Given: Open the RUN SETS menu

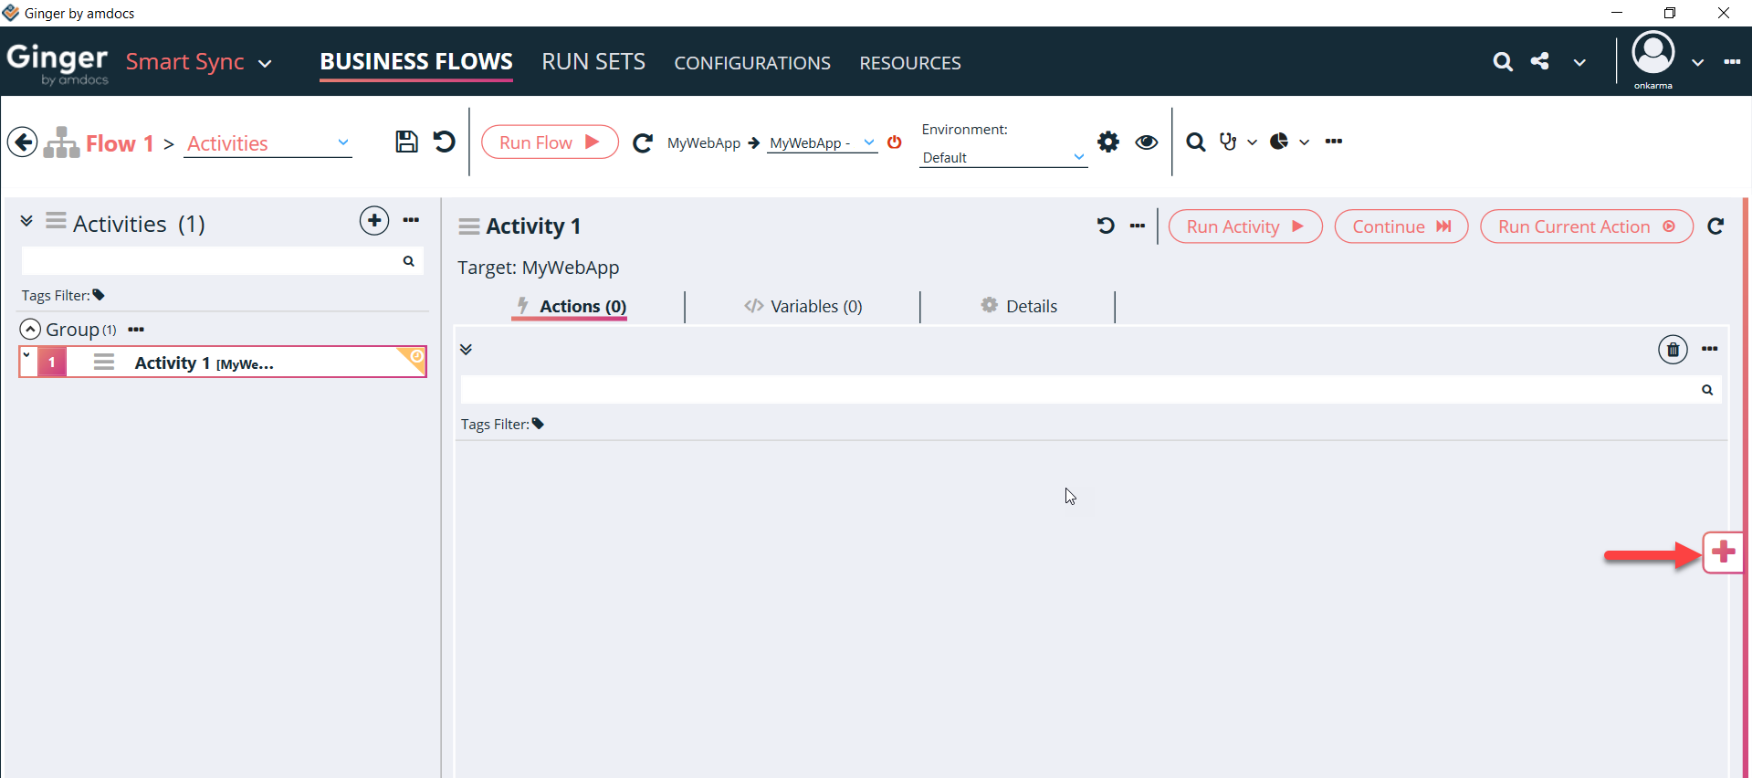Looking at the screenshot, I should pos(593,62).
